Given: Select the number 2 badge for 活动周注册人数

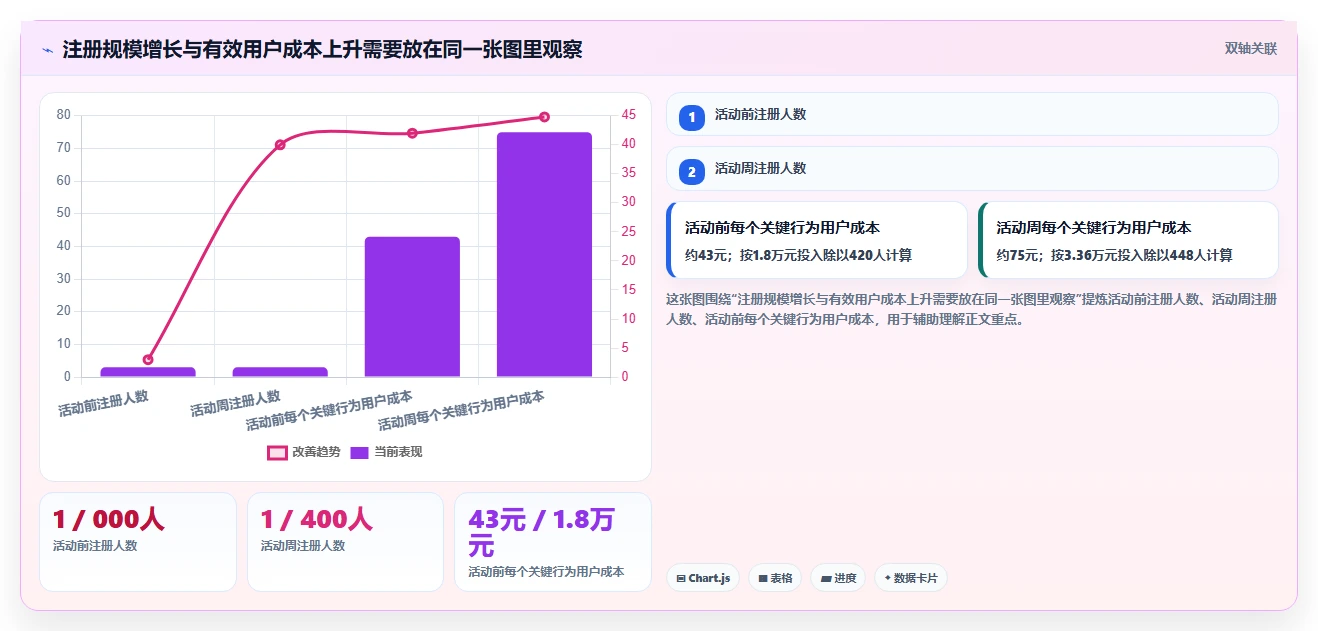Looking at the screenshot, I should (x=692, y=171).
